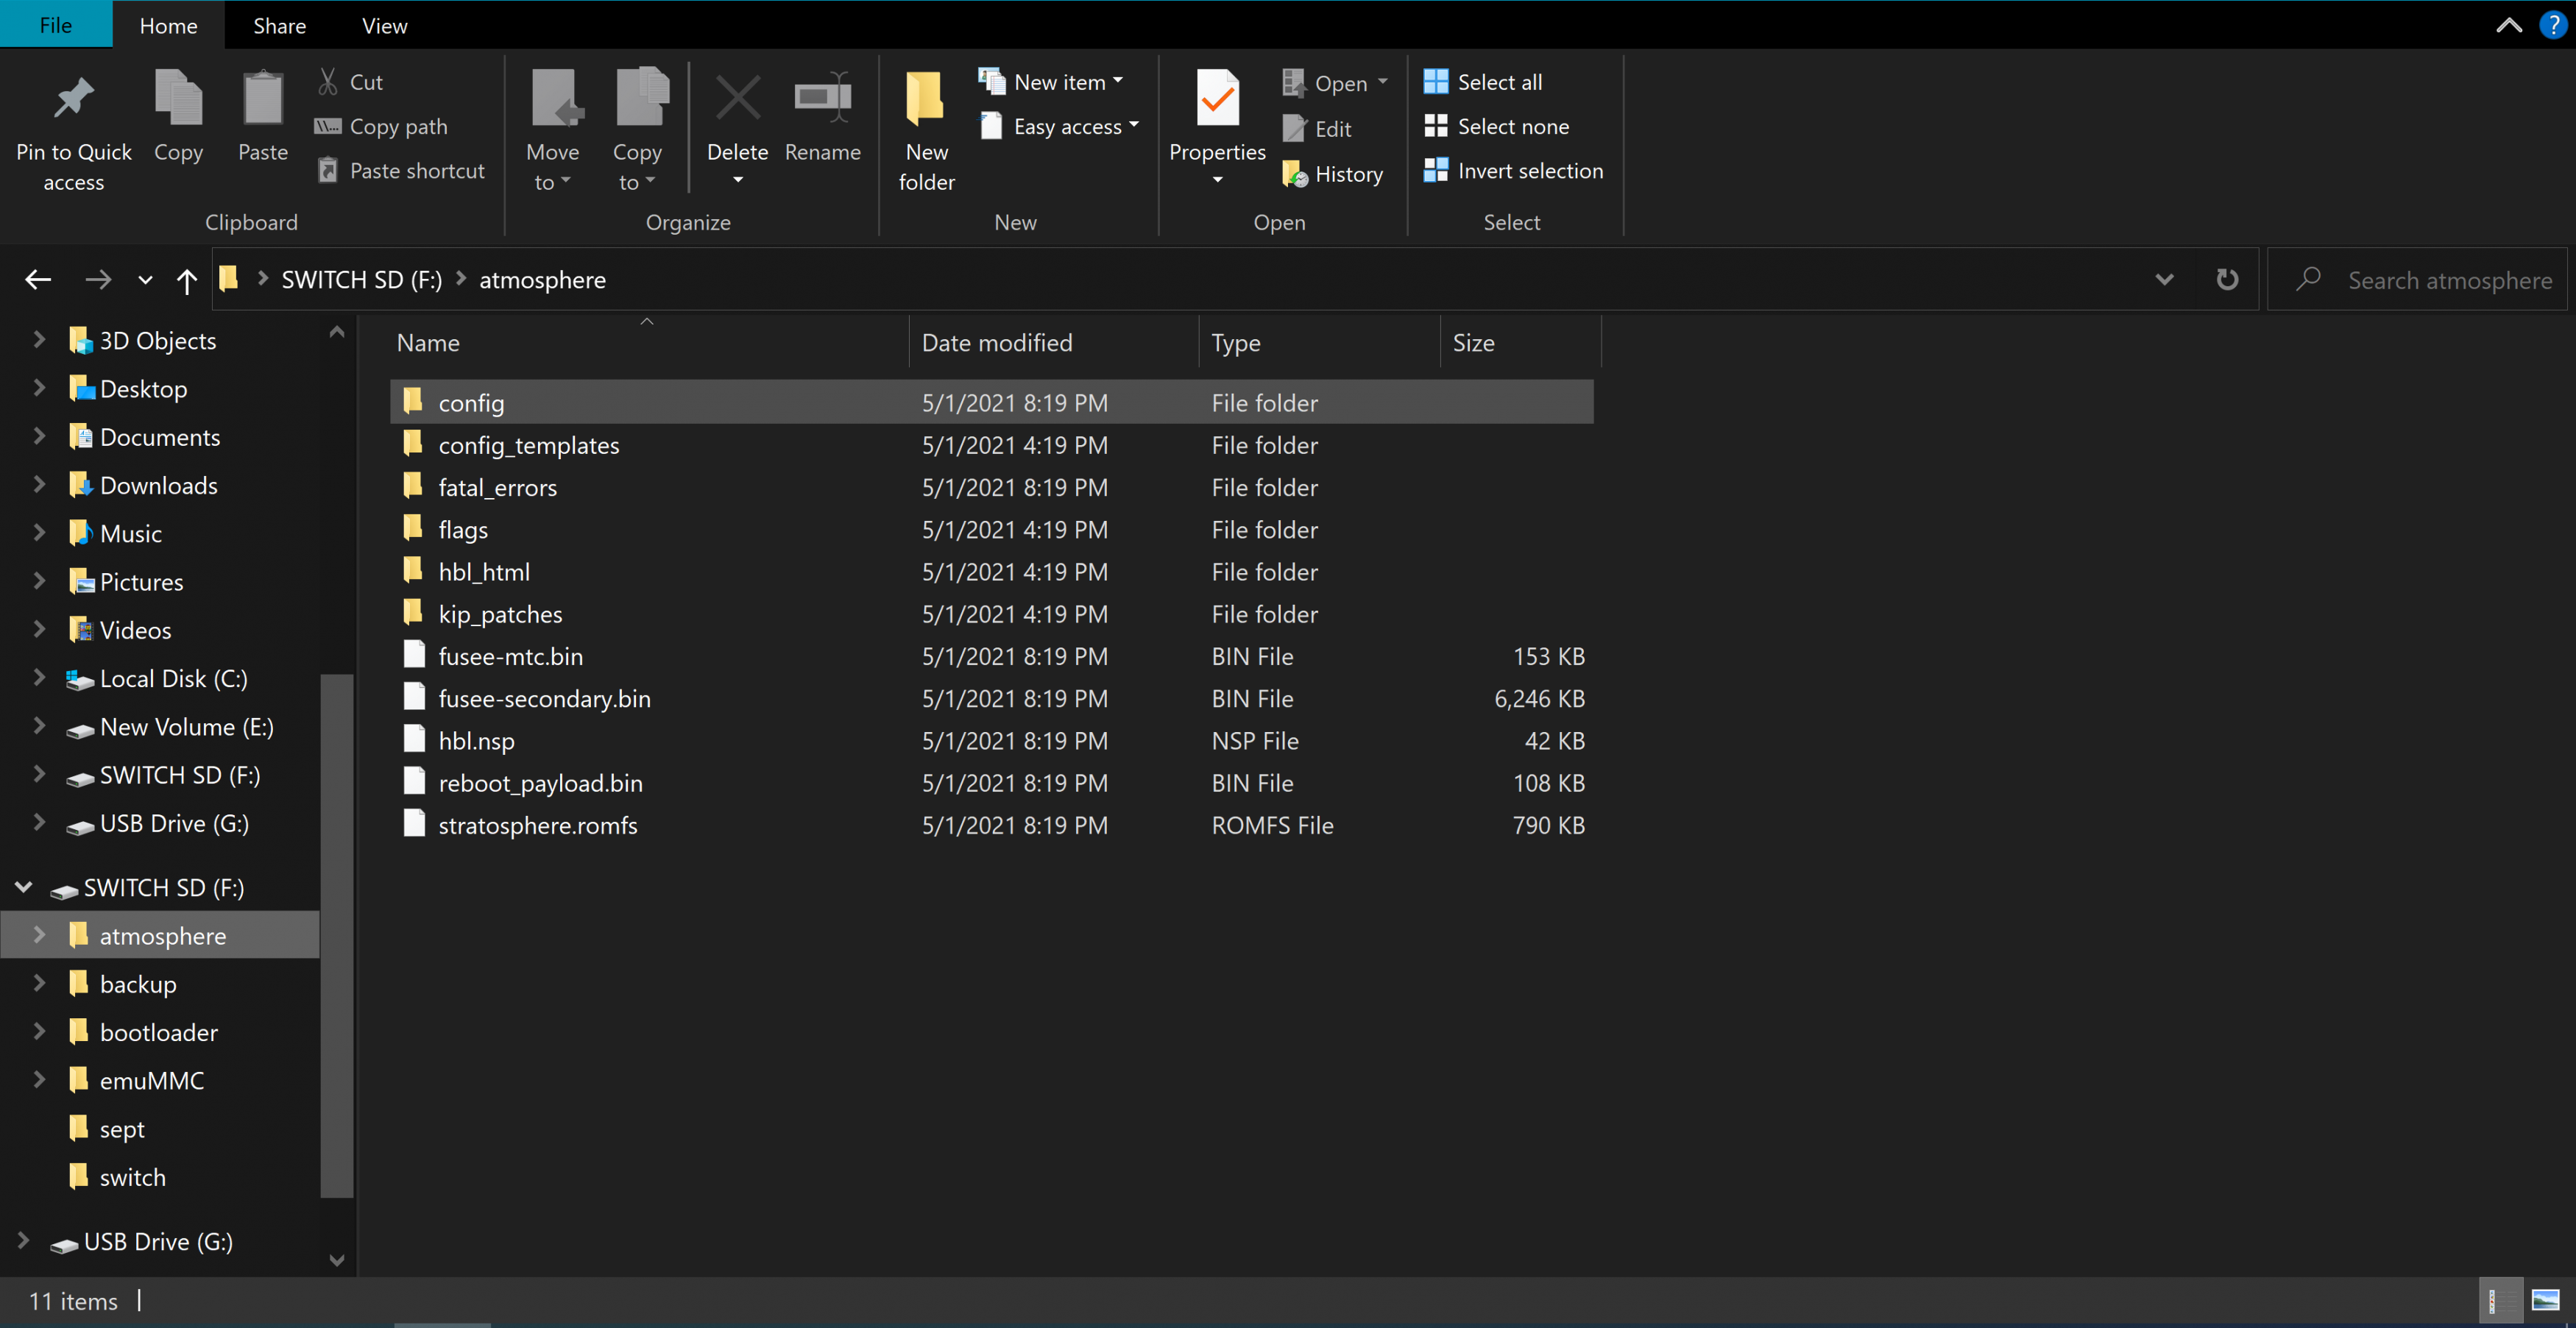Sort by the Name column header
The width and height of the screenshot is (2576, 1328).
click(648, 342)
